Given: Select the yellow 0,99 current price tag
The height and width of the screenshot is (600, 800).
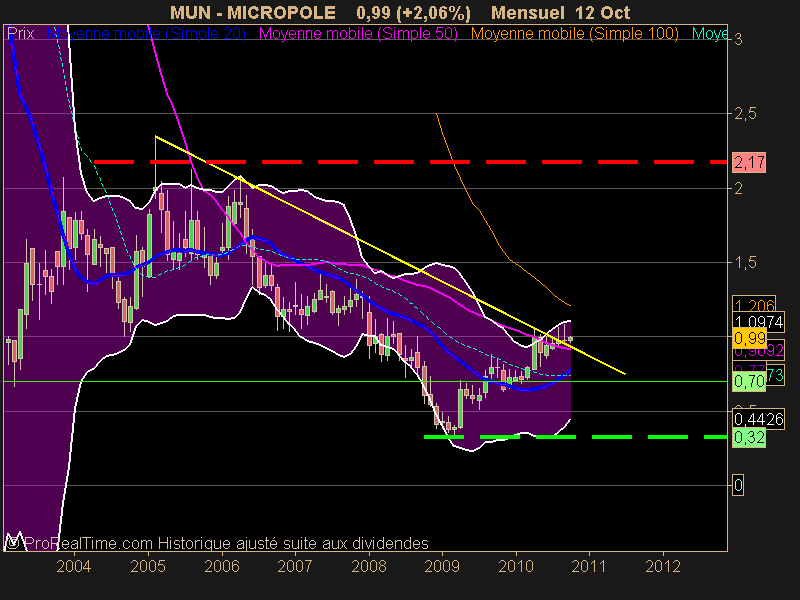Looking at the screenshot, I should 749,338.
